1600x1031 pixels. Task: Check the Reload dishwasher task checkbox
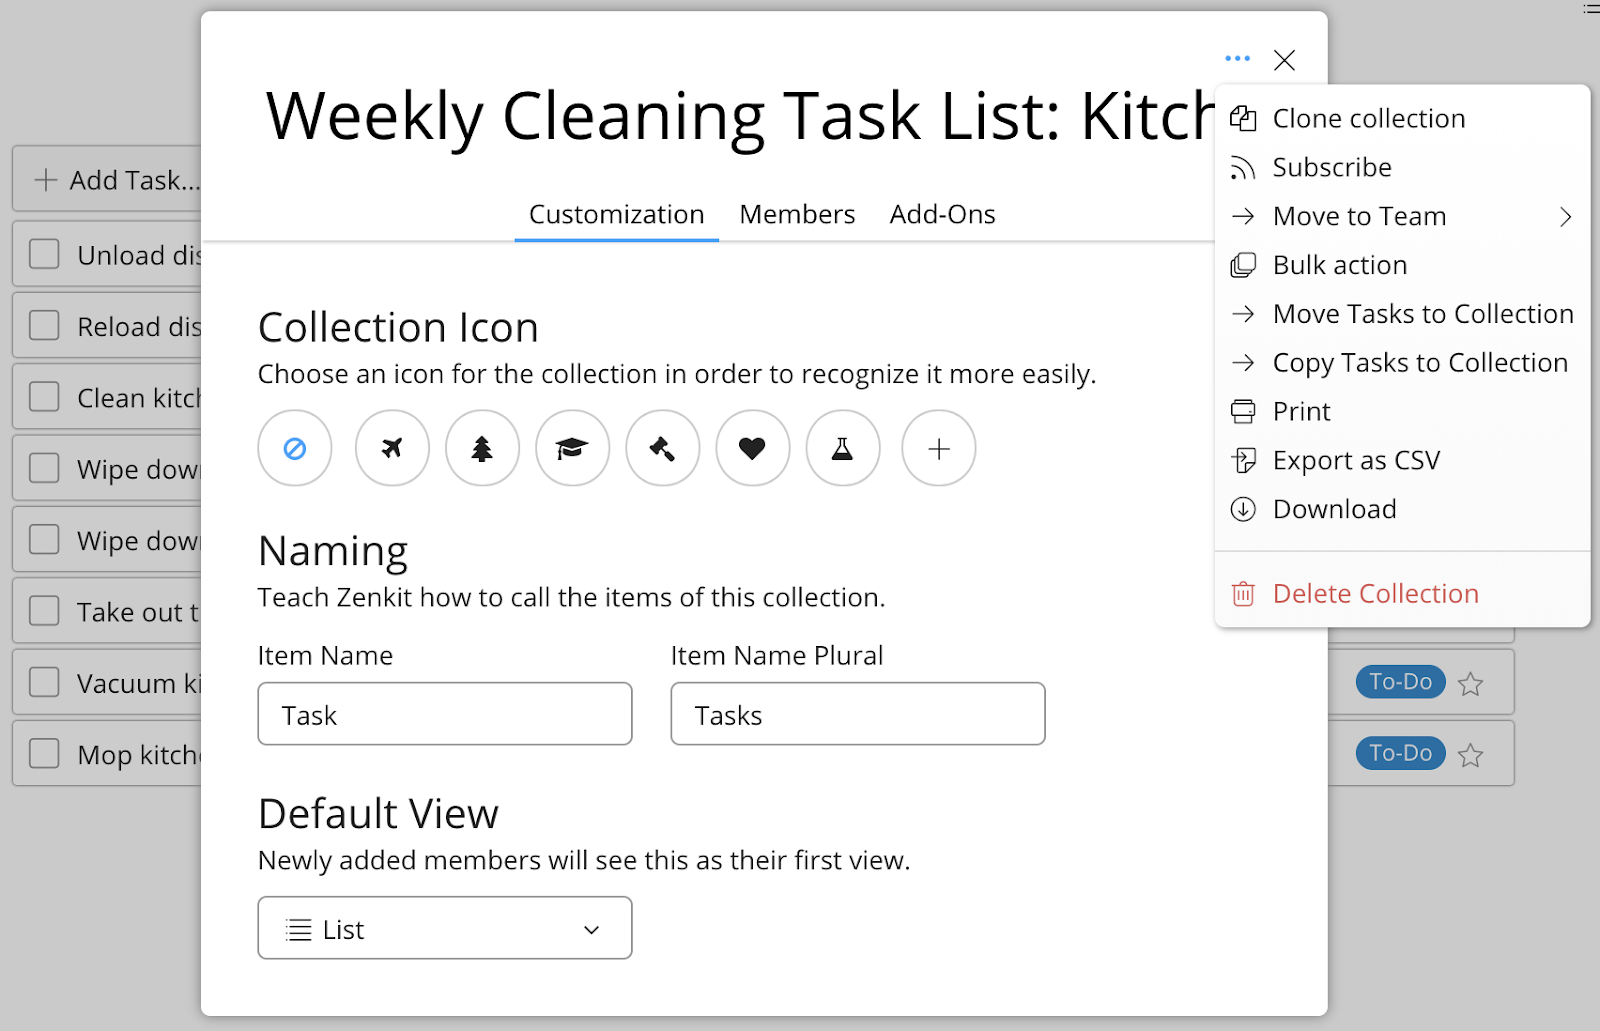(x=44, y=326)
